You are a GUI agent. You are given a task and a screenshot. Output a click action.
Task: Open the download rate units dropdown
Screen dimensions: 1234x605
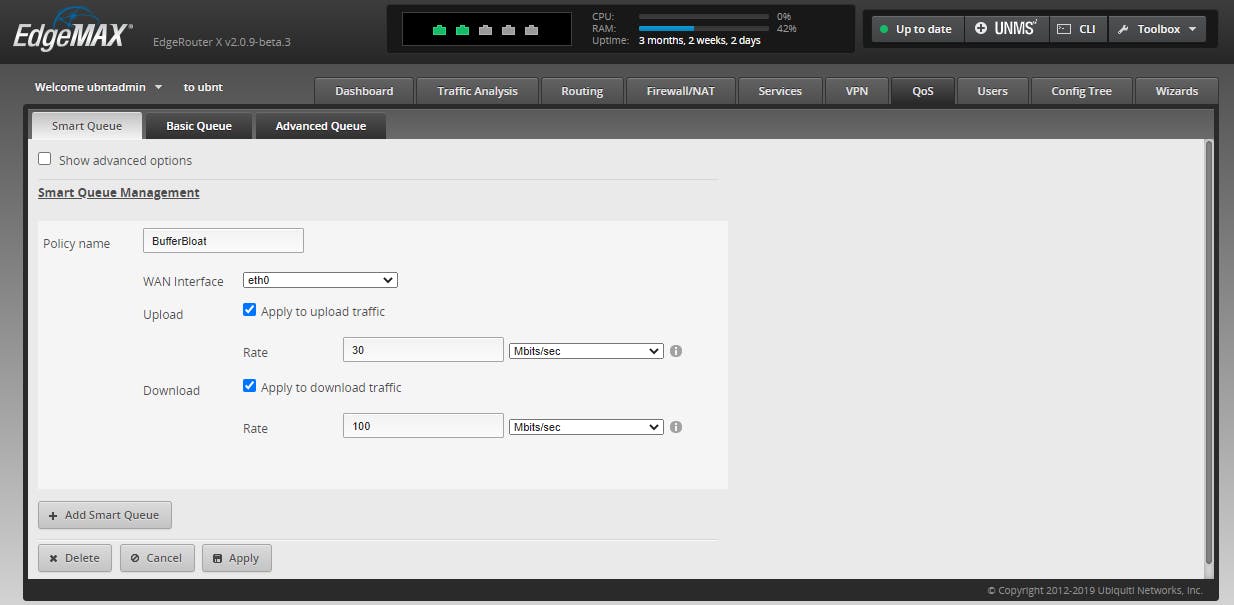coord(586,427)
